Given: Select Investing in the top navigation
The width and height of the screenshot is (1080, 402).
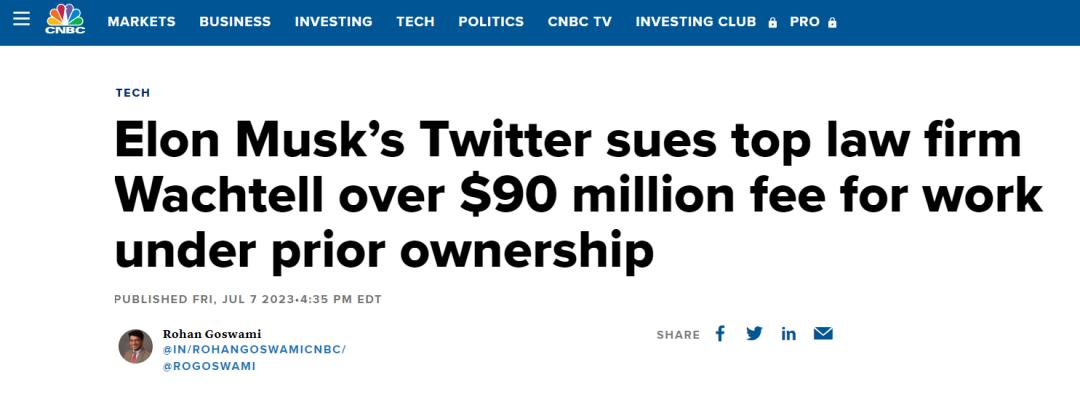Looking at the screenshot, I should click(x=333, y=21).
